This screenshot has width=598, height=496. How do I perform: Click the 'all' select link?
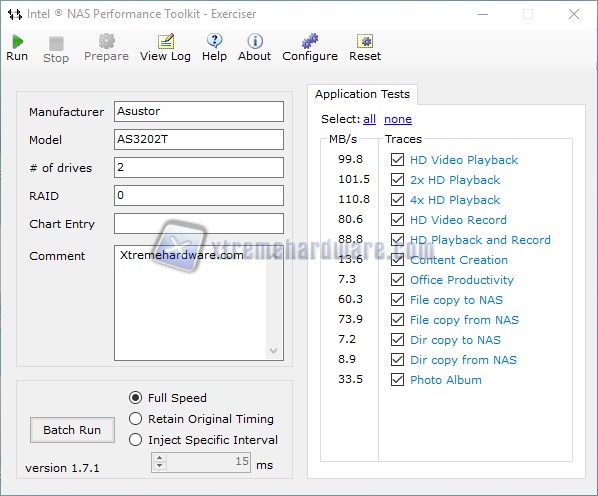tap(369, 119)
